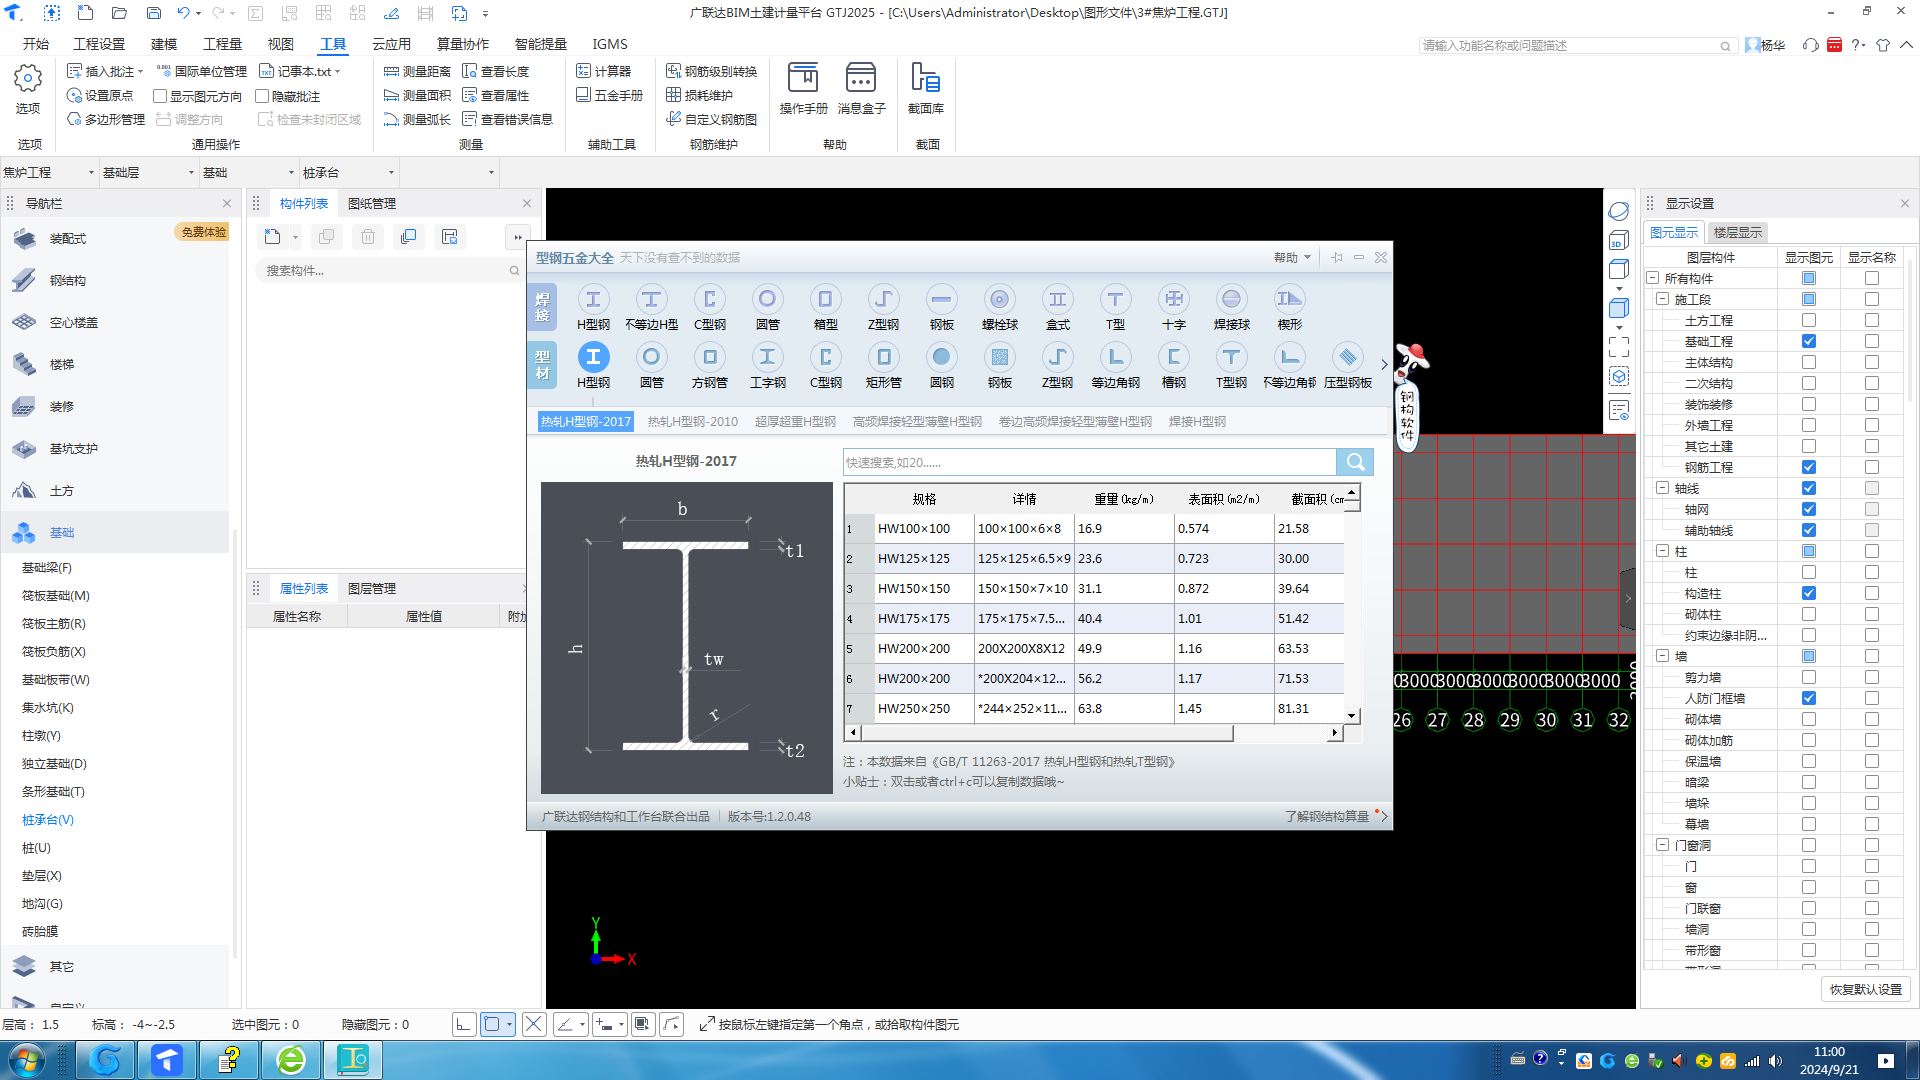Viewport: 1920px width, 1080px height.
Task: Toggle 显示图元方向 checkbox
Action: coord(159,96)
